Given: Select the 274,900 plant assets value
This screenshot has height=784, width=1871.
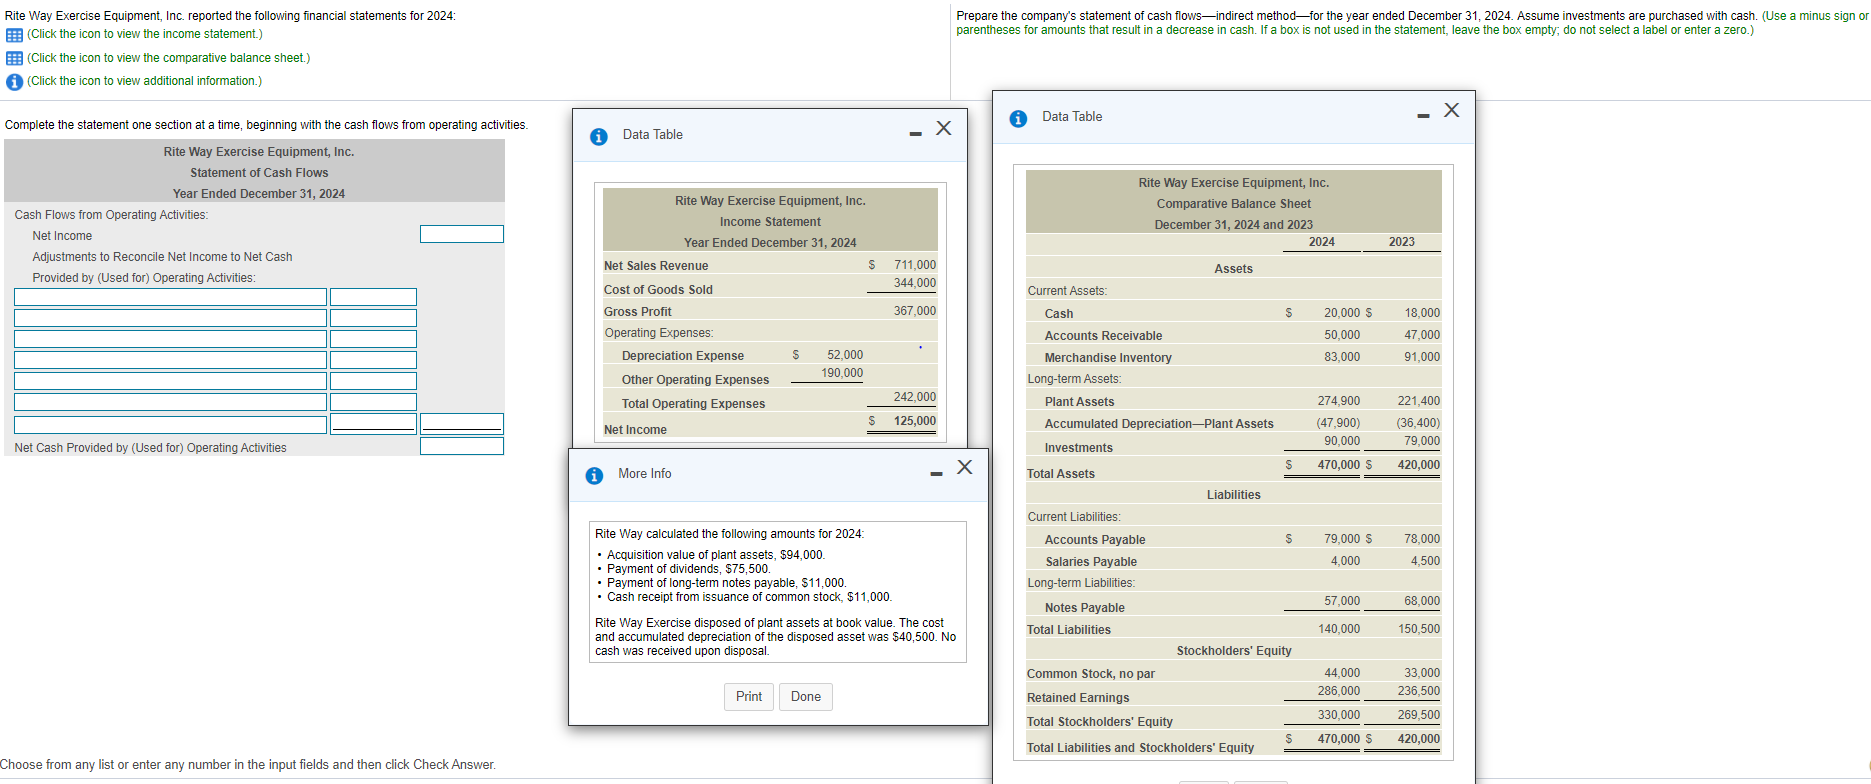Looking at the screenshot, I should coord(1339,401).
